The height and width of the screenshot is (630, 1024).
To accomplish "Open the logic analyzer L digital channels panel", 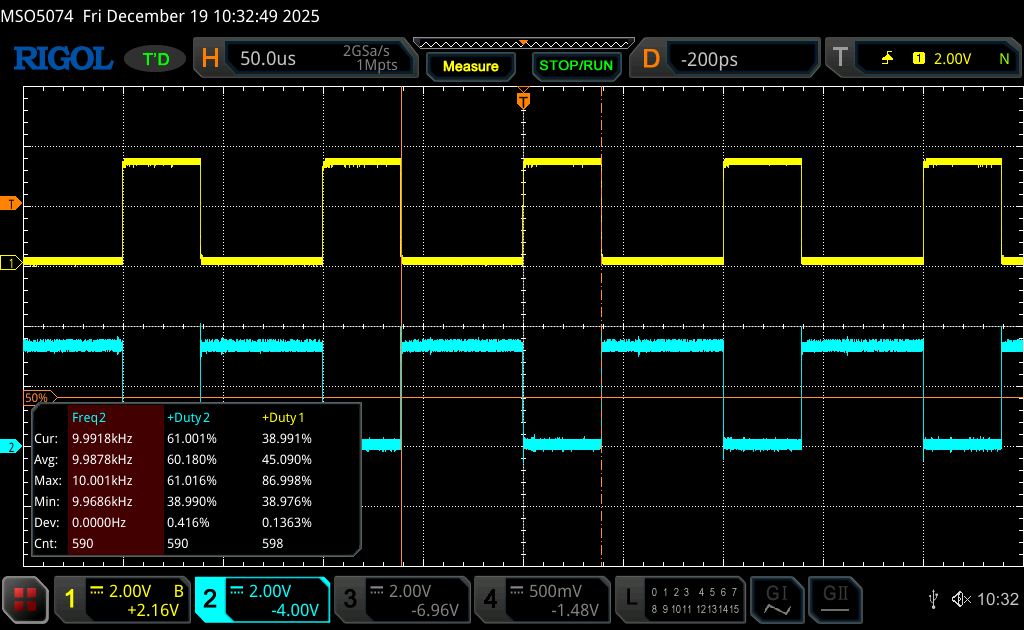I will pos(682,600).
